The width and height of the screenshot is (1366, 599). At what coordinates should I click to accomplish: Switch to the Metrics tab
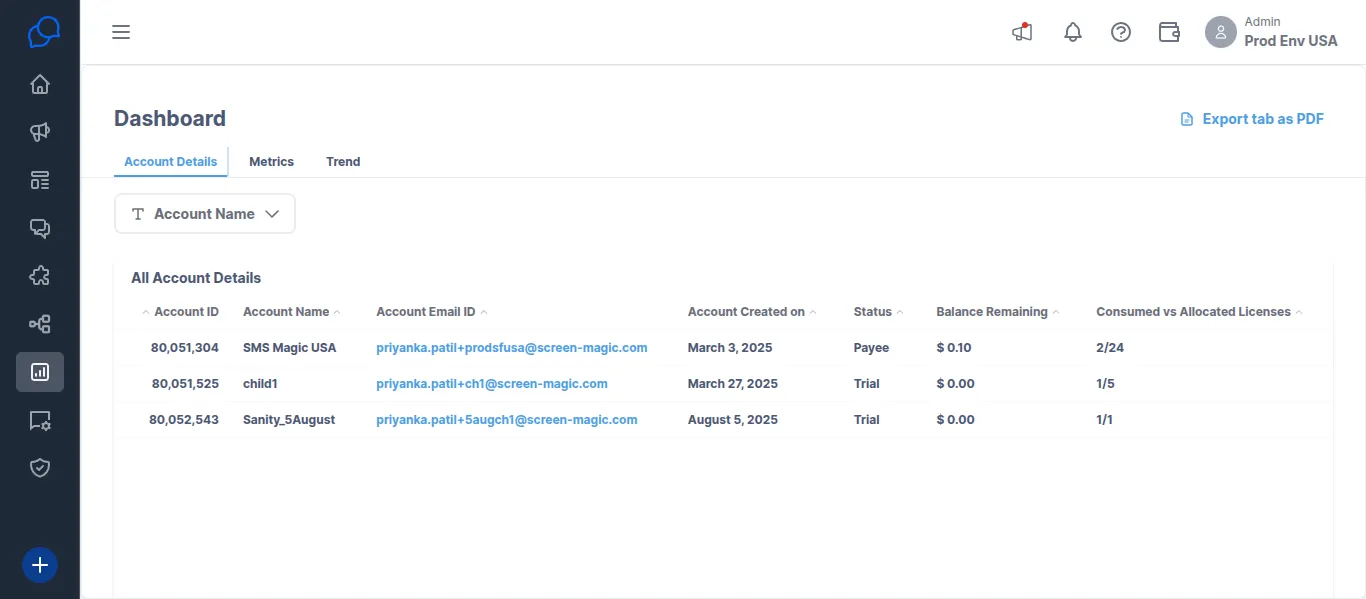click(x=271, y=161)
